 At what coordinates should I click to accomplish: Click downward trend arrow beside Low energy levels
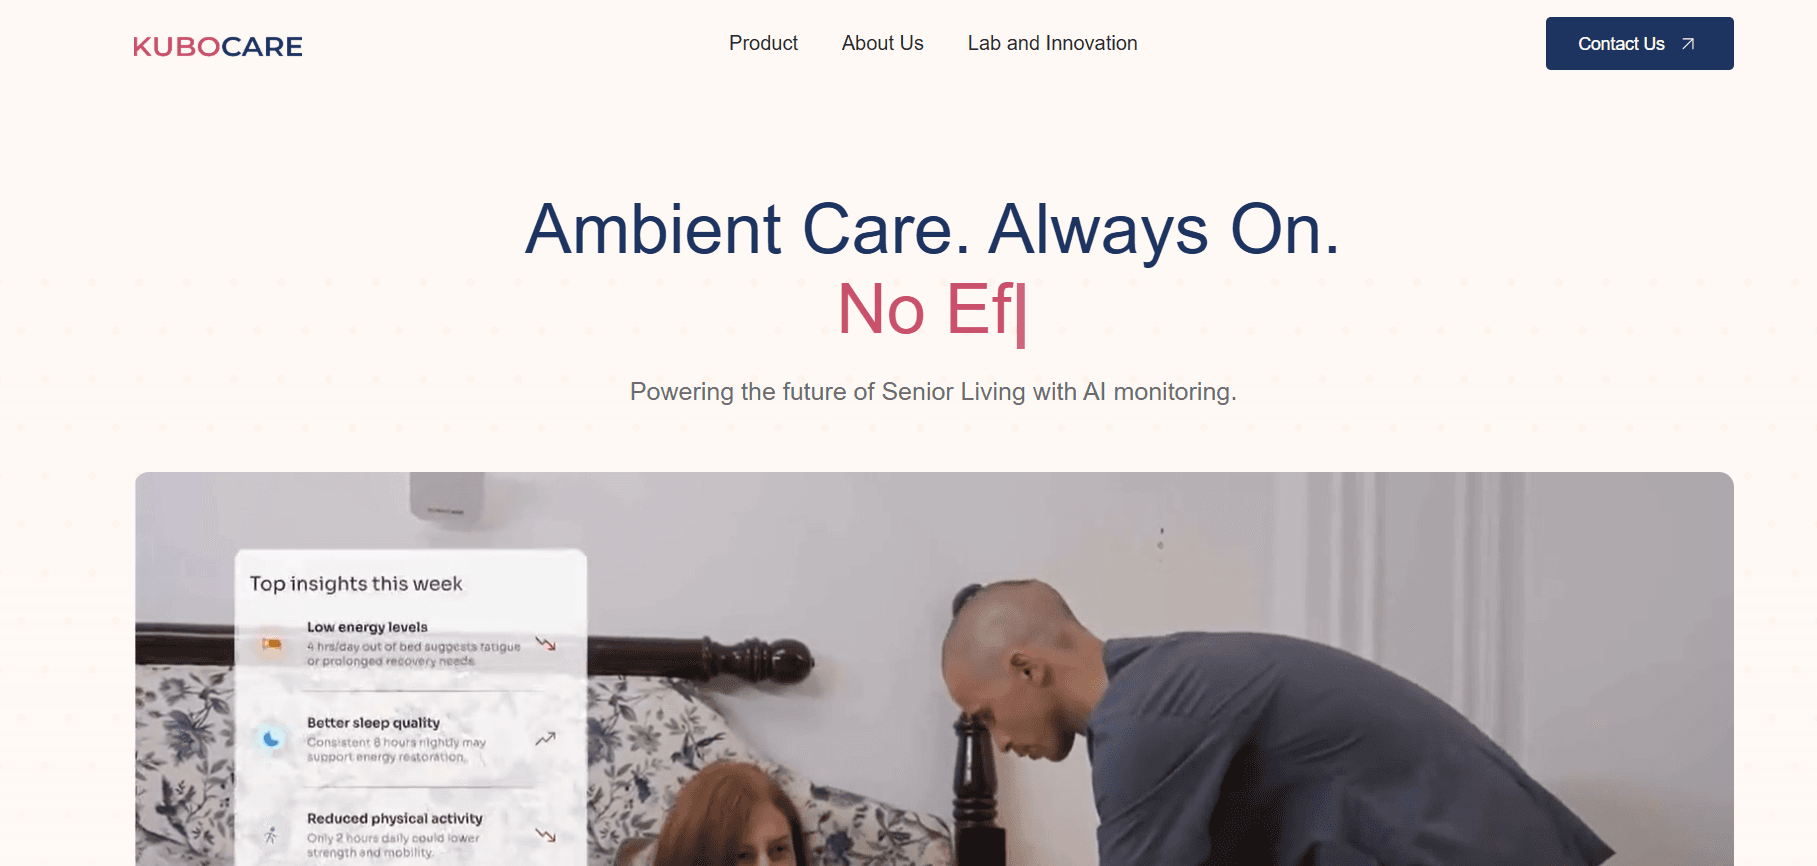[x=545, y=643]
